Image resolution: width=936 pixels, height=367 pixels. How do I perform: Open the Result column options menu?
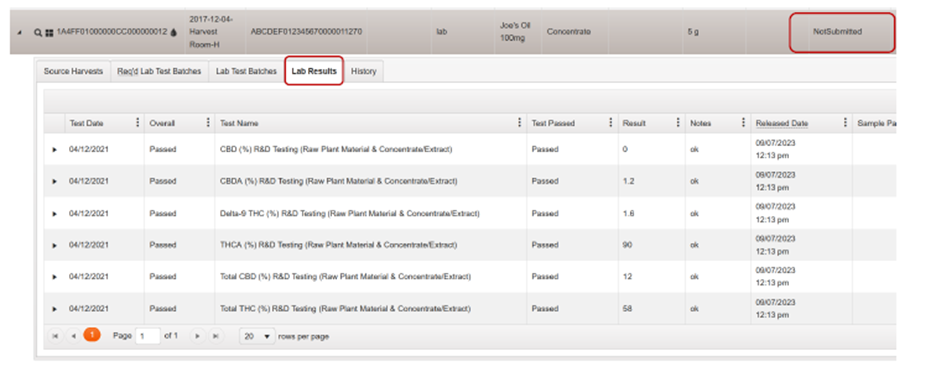[678, 123]
